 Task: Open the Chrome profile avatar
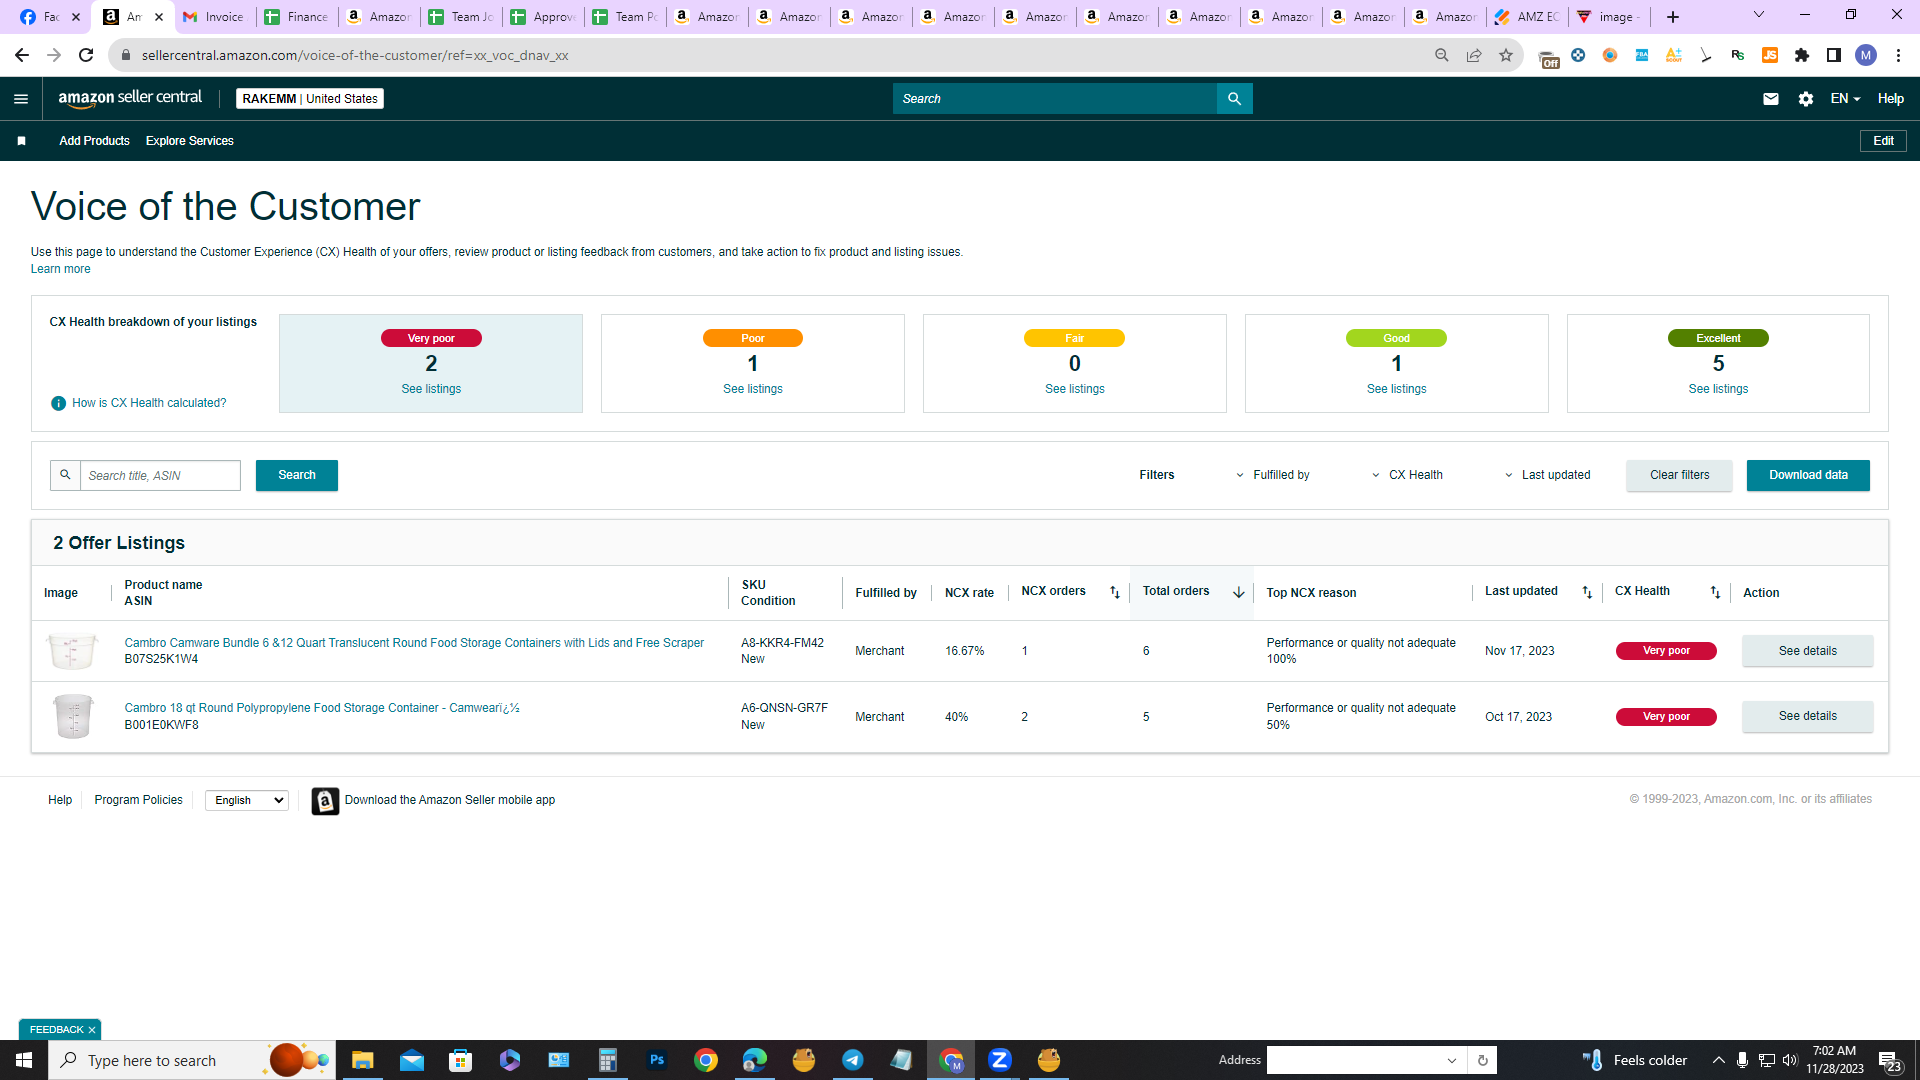point(1865,55)
